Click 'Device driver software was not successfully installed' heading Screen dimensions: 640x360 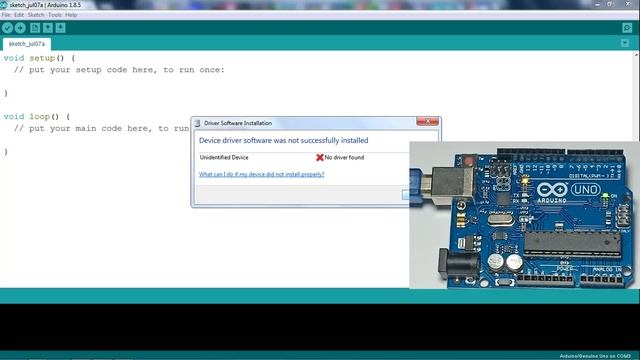click(284, 140)
